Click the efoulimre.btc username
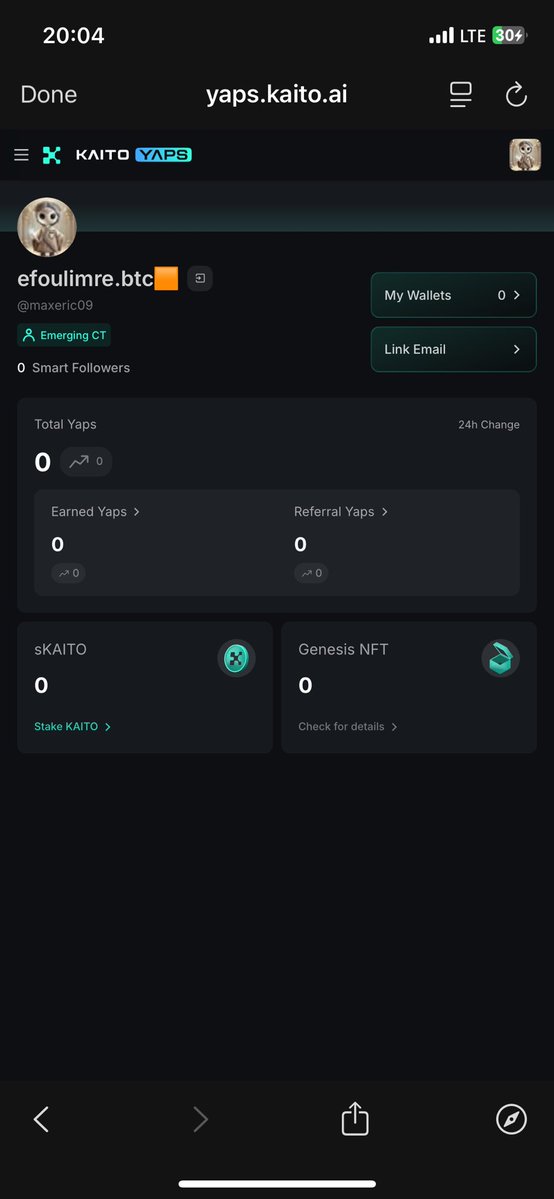The width and height of the screenshot is (554, 1199). 98,279
